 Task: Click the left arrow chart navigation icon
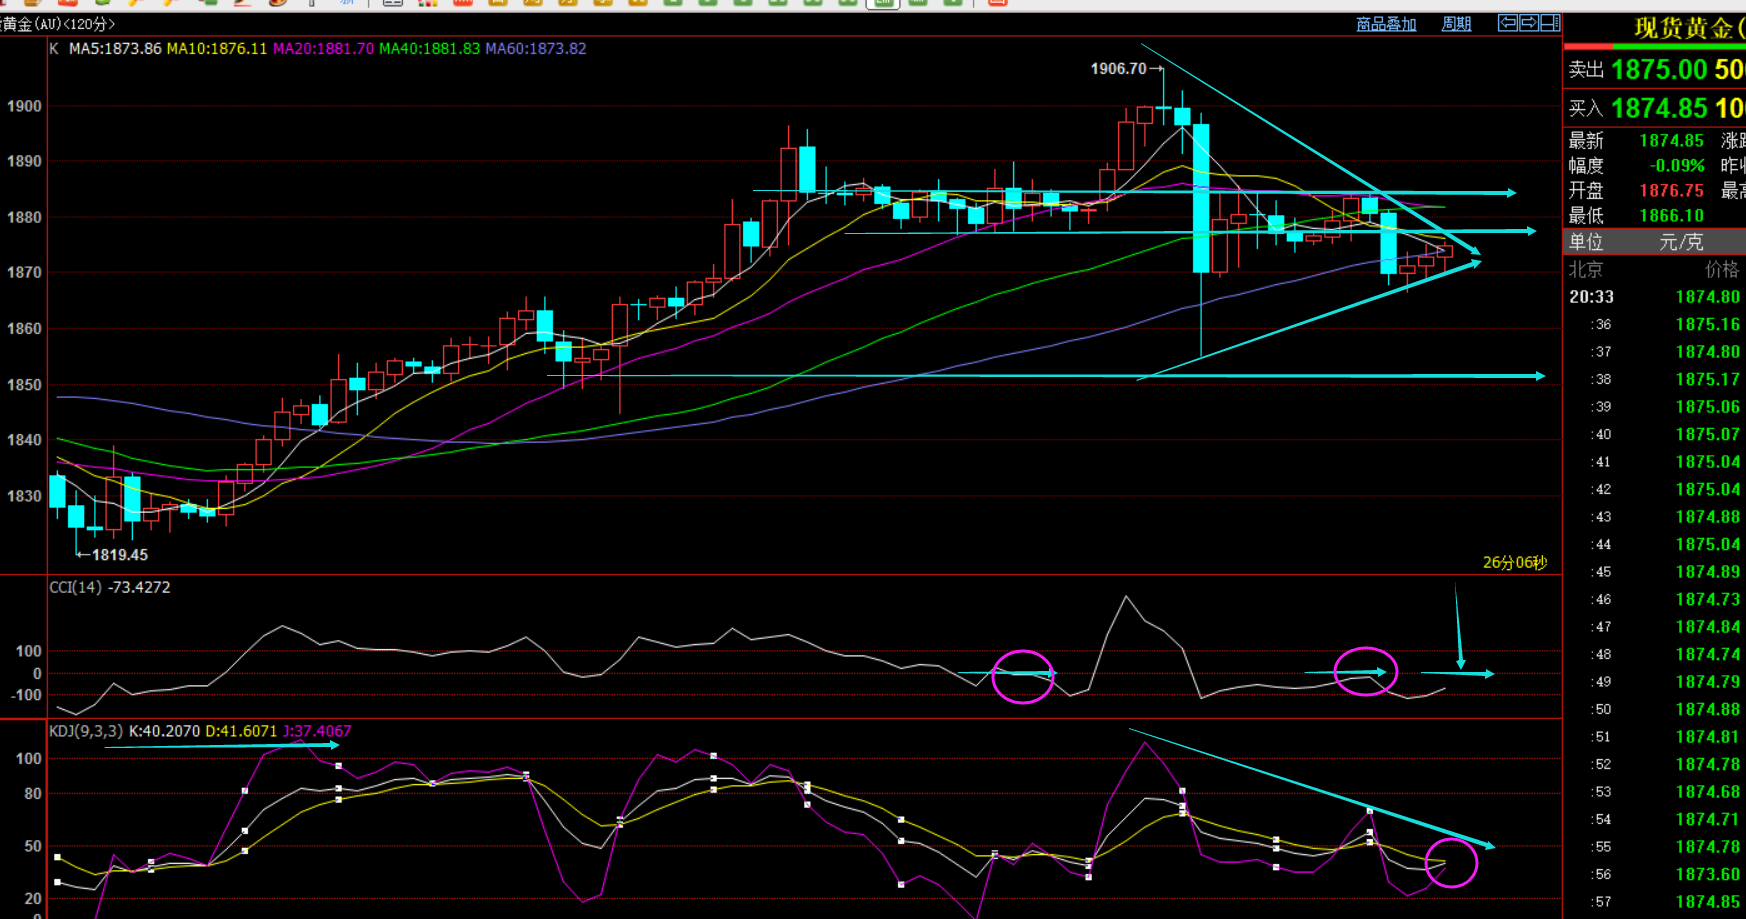click(1508, 23)
